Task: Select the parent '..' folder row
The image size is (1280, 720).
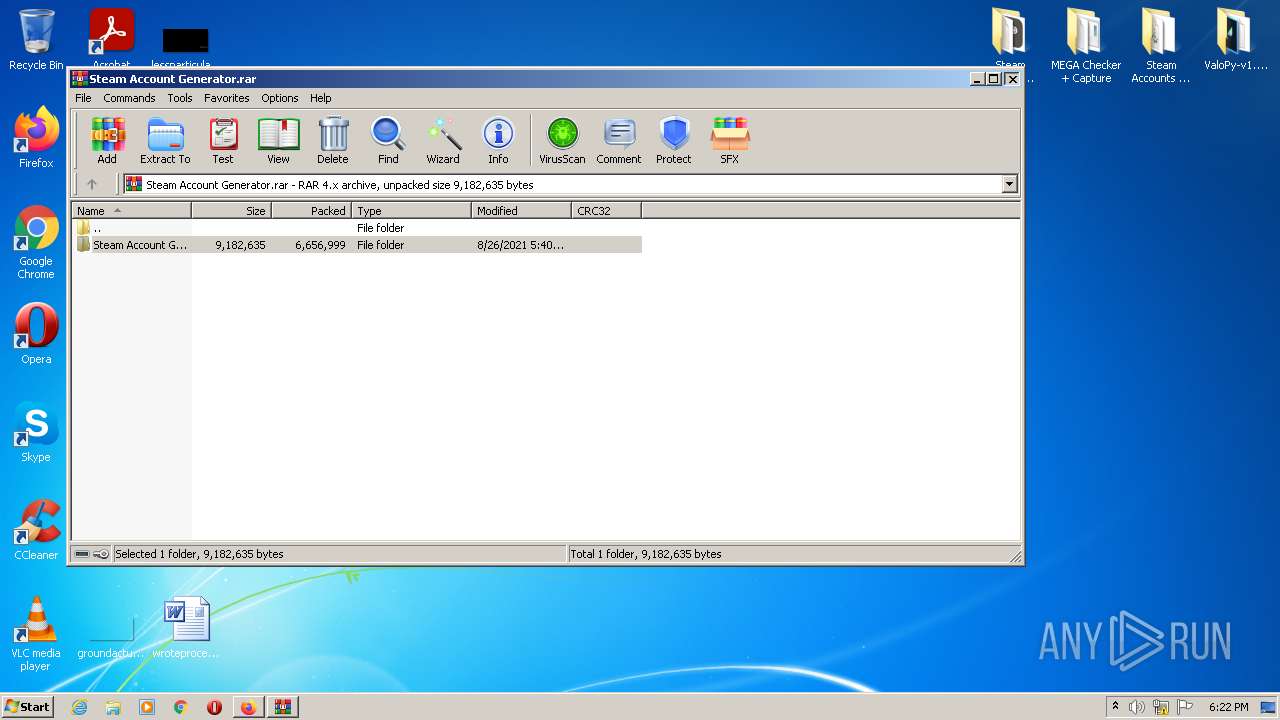Action: click(357, 228)
